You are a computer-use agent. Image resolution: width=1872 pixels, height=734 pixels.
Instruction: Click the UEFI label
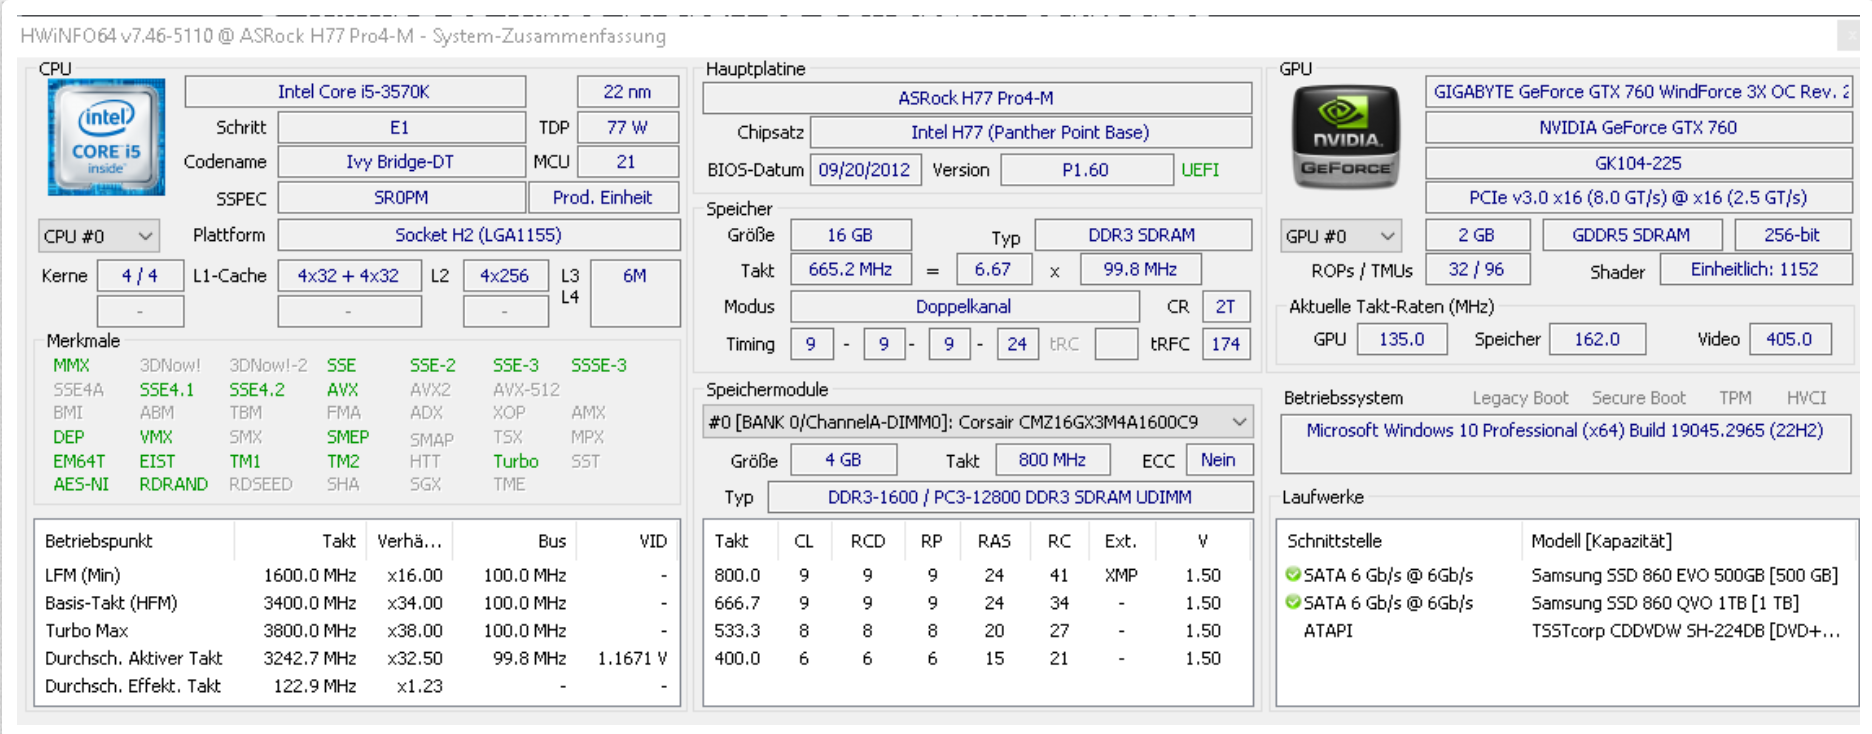click(x=1200, y=170)
